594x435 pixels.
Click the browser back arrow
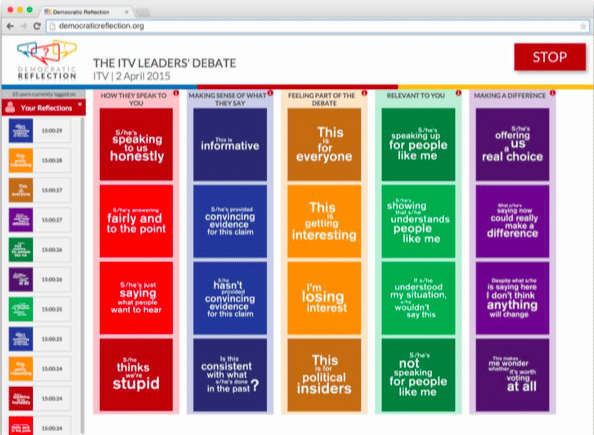pyautogui.click(x=11, y=26)
